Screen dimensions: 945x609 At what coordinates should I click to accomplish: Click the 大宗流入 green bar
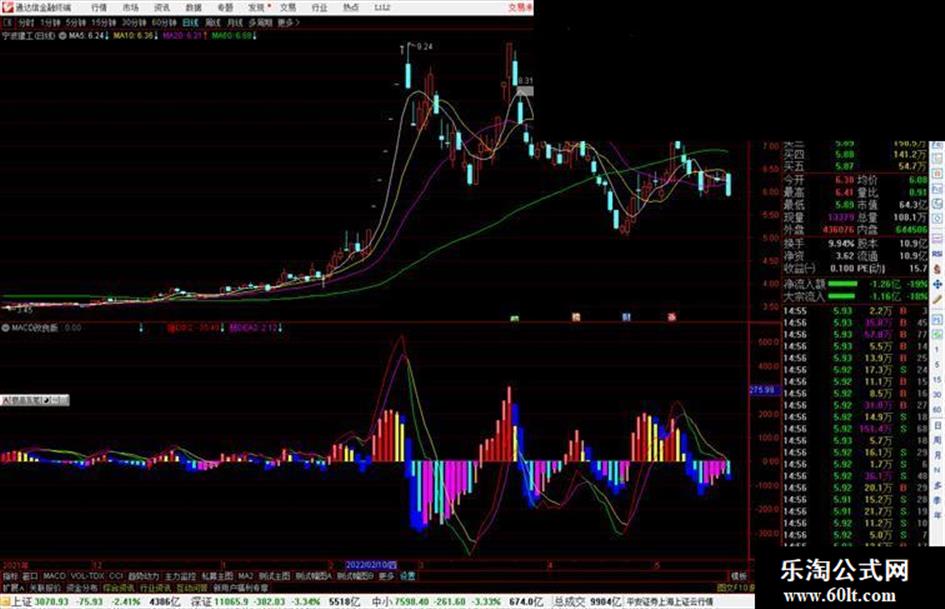click(x=843, y=296)
